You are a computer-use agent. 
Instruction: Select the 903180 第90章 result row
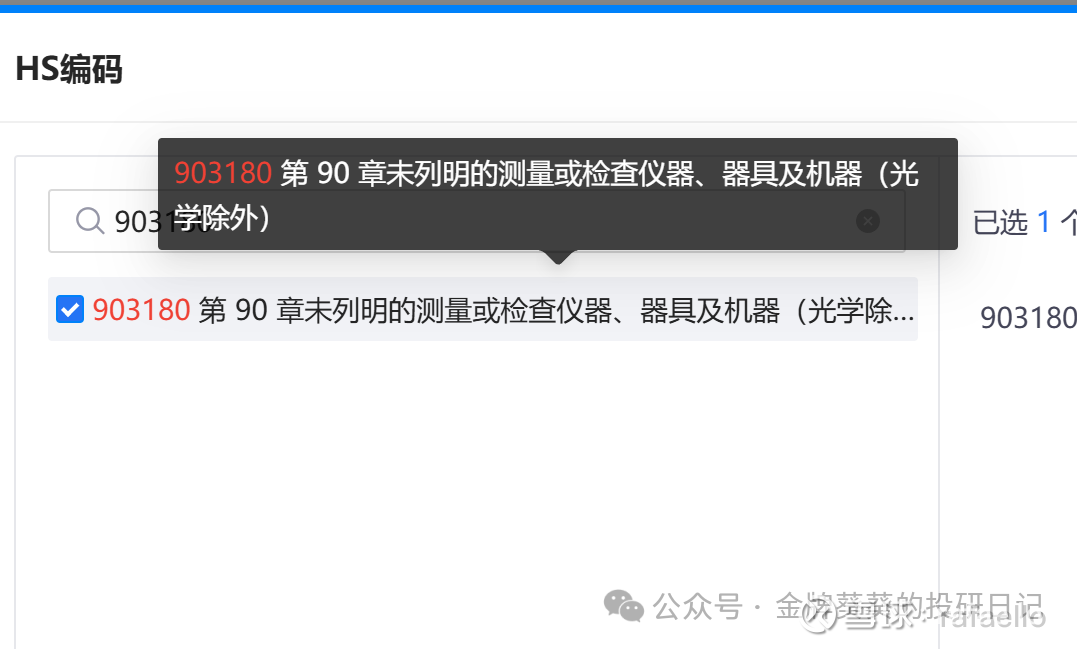pos(483,309)
